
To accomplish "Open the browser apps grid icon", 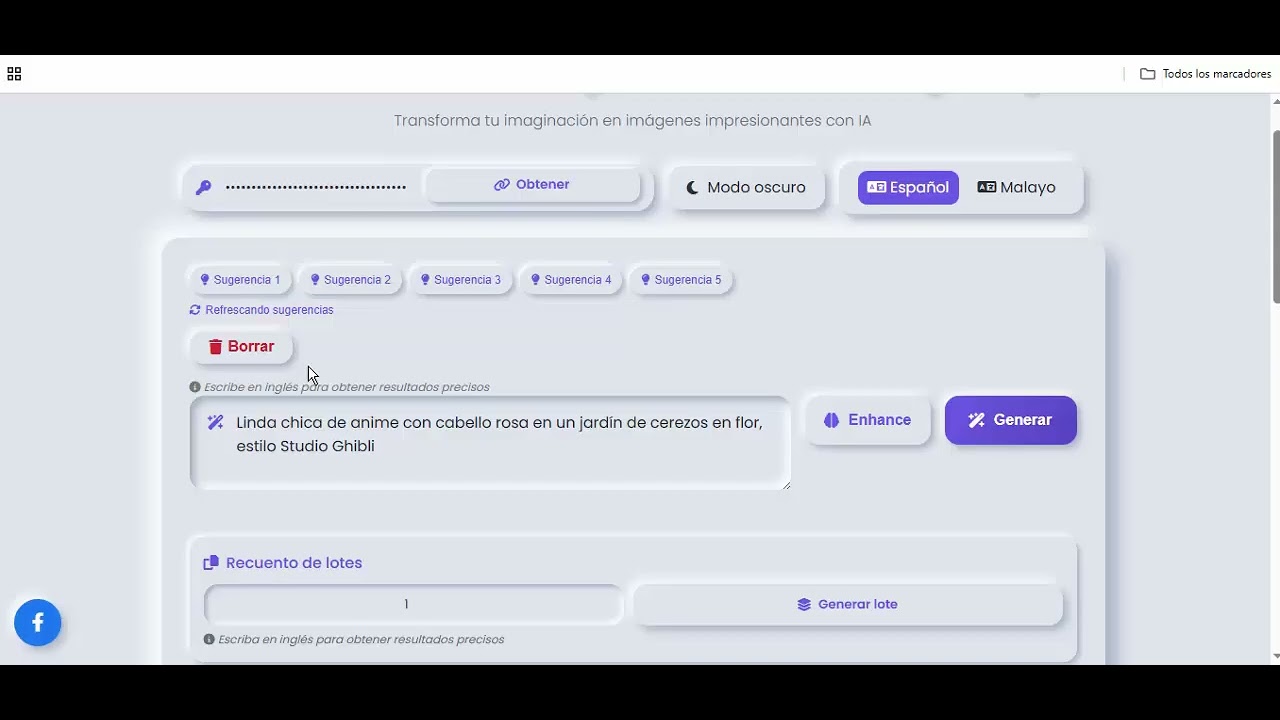I will [x=14, y=74].
